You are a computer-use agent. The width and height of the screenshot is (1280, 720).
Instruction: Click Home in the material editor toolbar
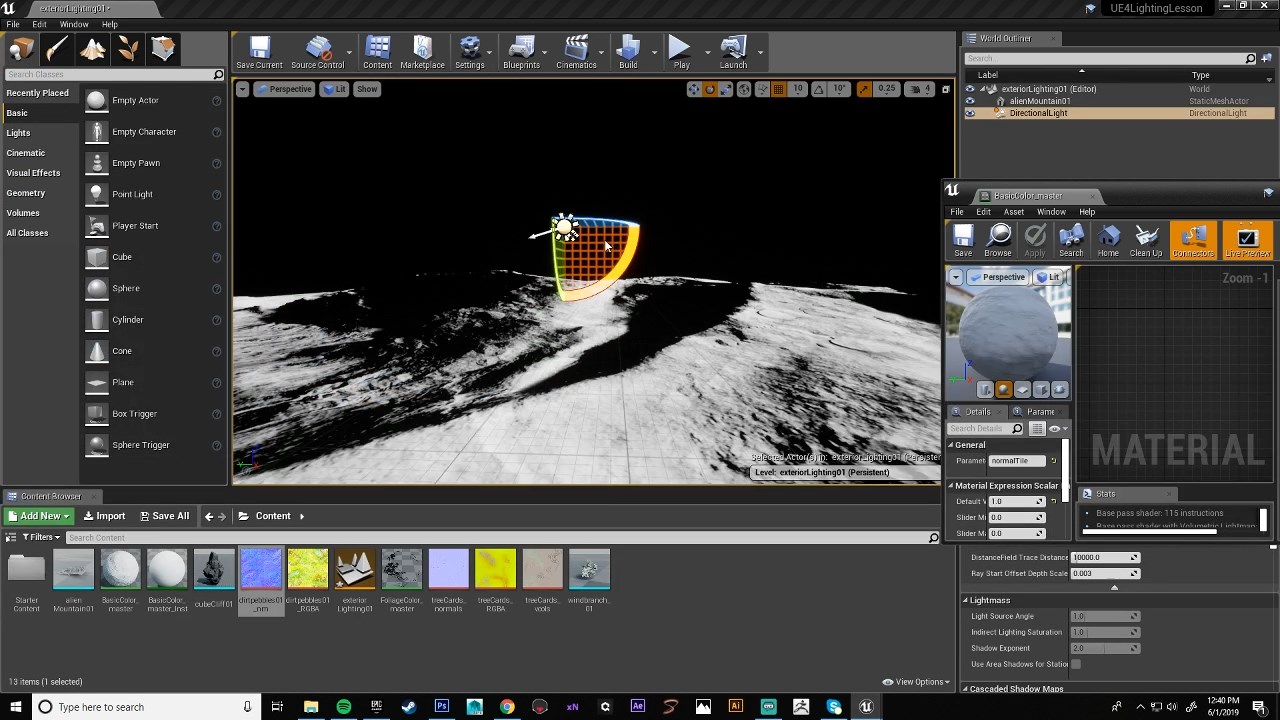[1108, 240]
